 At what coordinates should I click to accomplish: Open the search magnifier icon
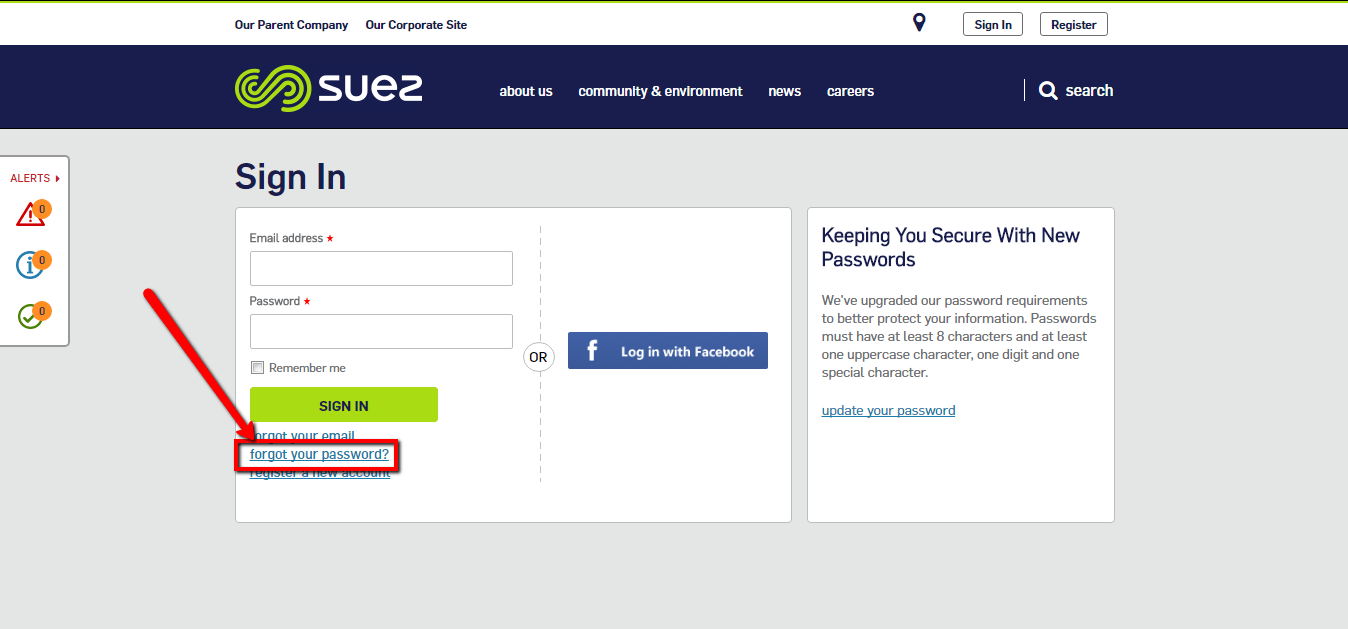[1048, 90]
